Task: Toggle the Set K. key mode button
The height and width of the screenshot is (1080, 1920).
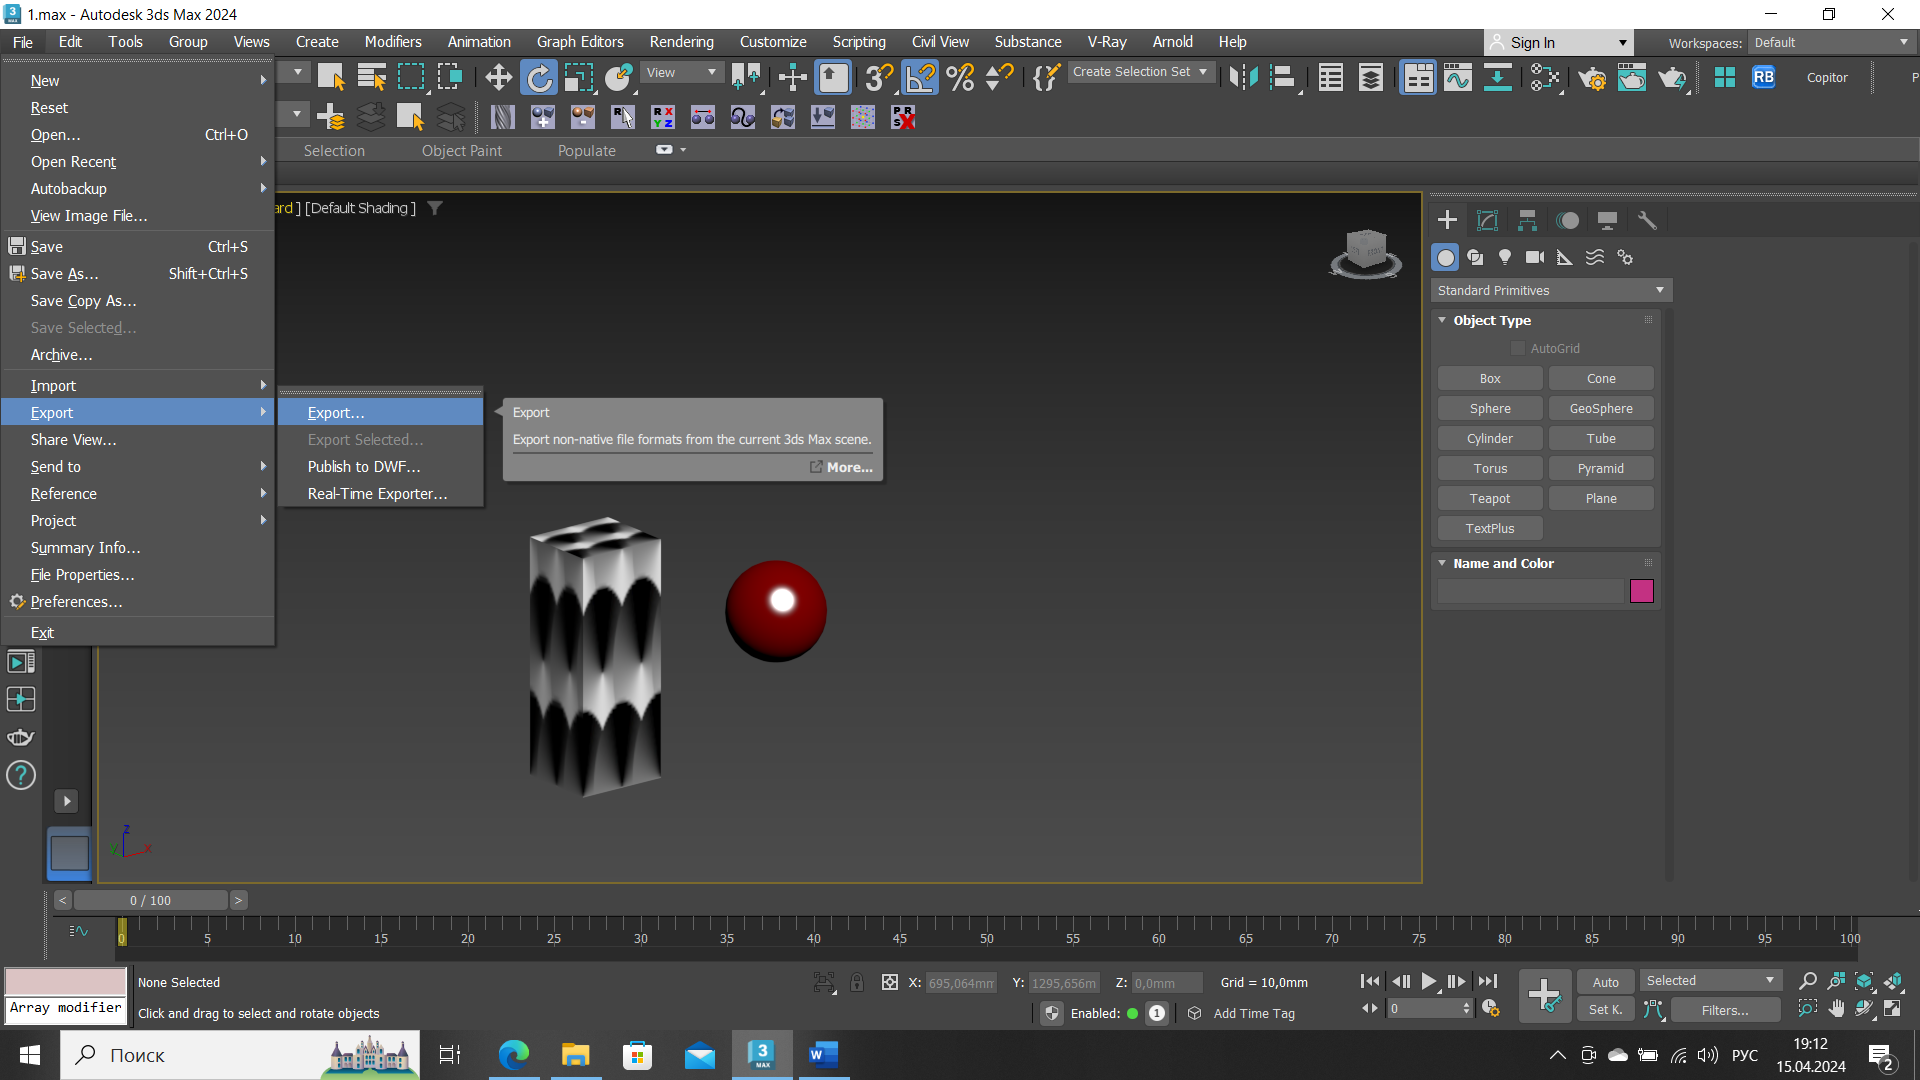Action: pos(1606,1010)
